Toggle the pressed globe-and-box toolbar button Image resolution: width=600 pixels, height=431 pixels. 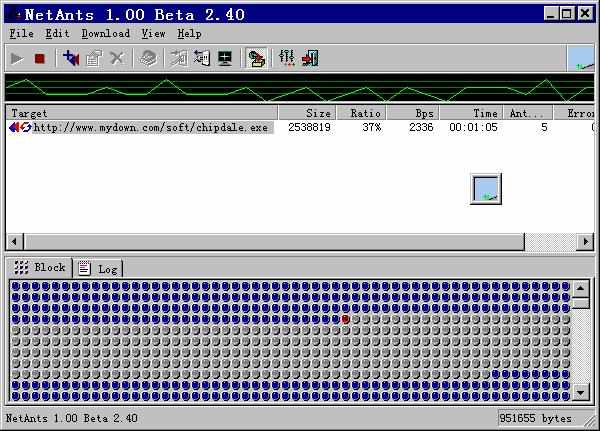[x=256, y=58]
